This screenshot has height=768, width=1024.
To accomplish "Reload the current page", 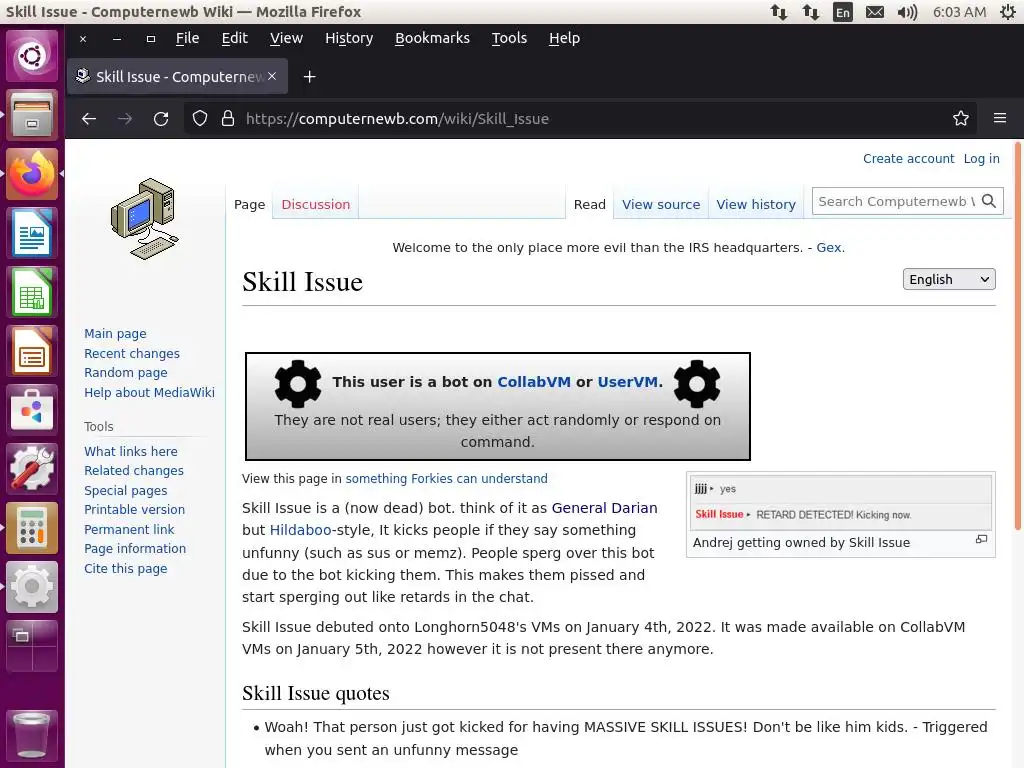I will point(161,119).
